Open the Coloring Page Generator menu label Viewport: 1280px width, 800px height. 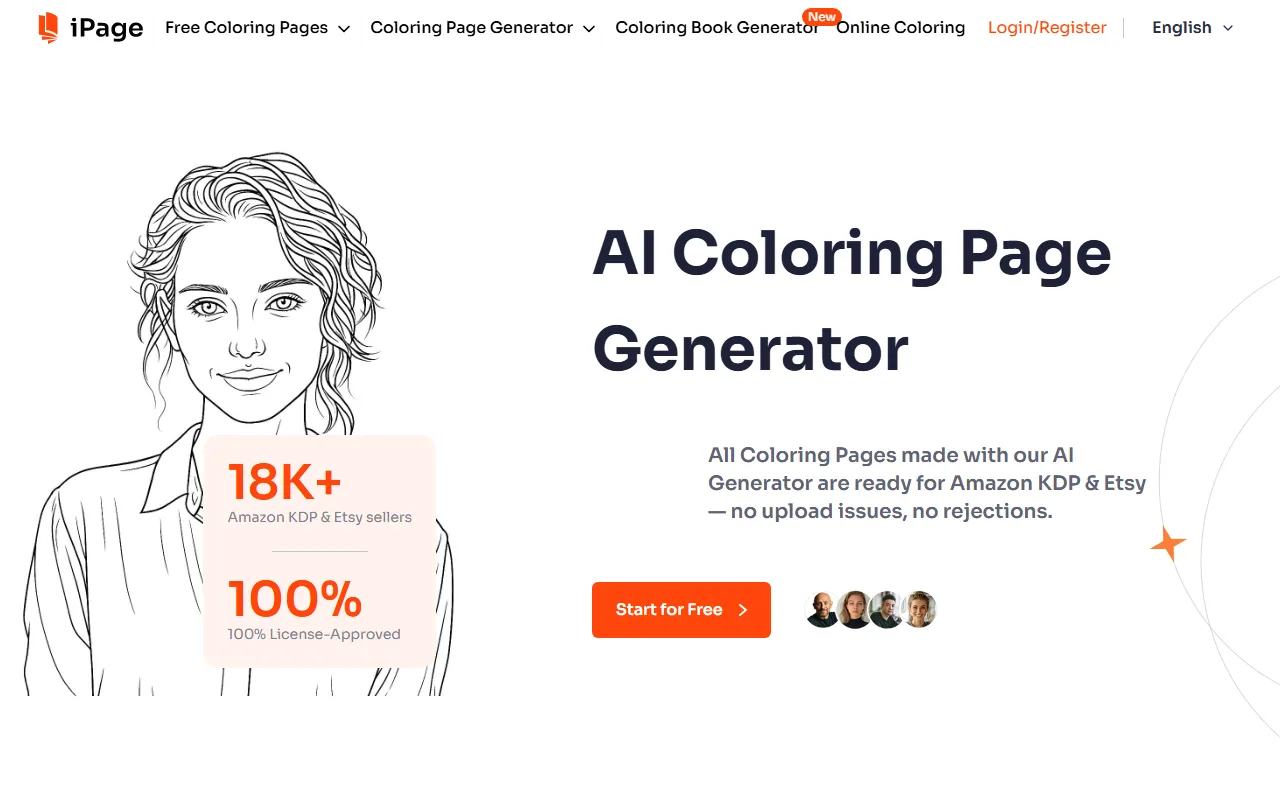(472, 28)
